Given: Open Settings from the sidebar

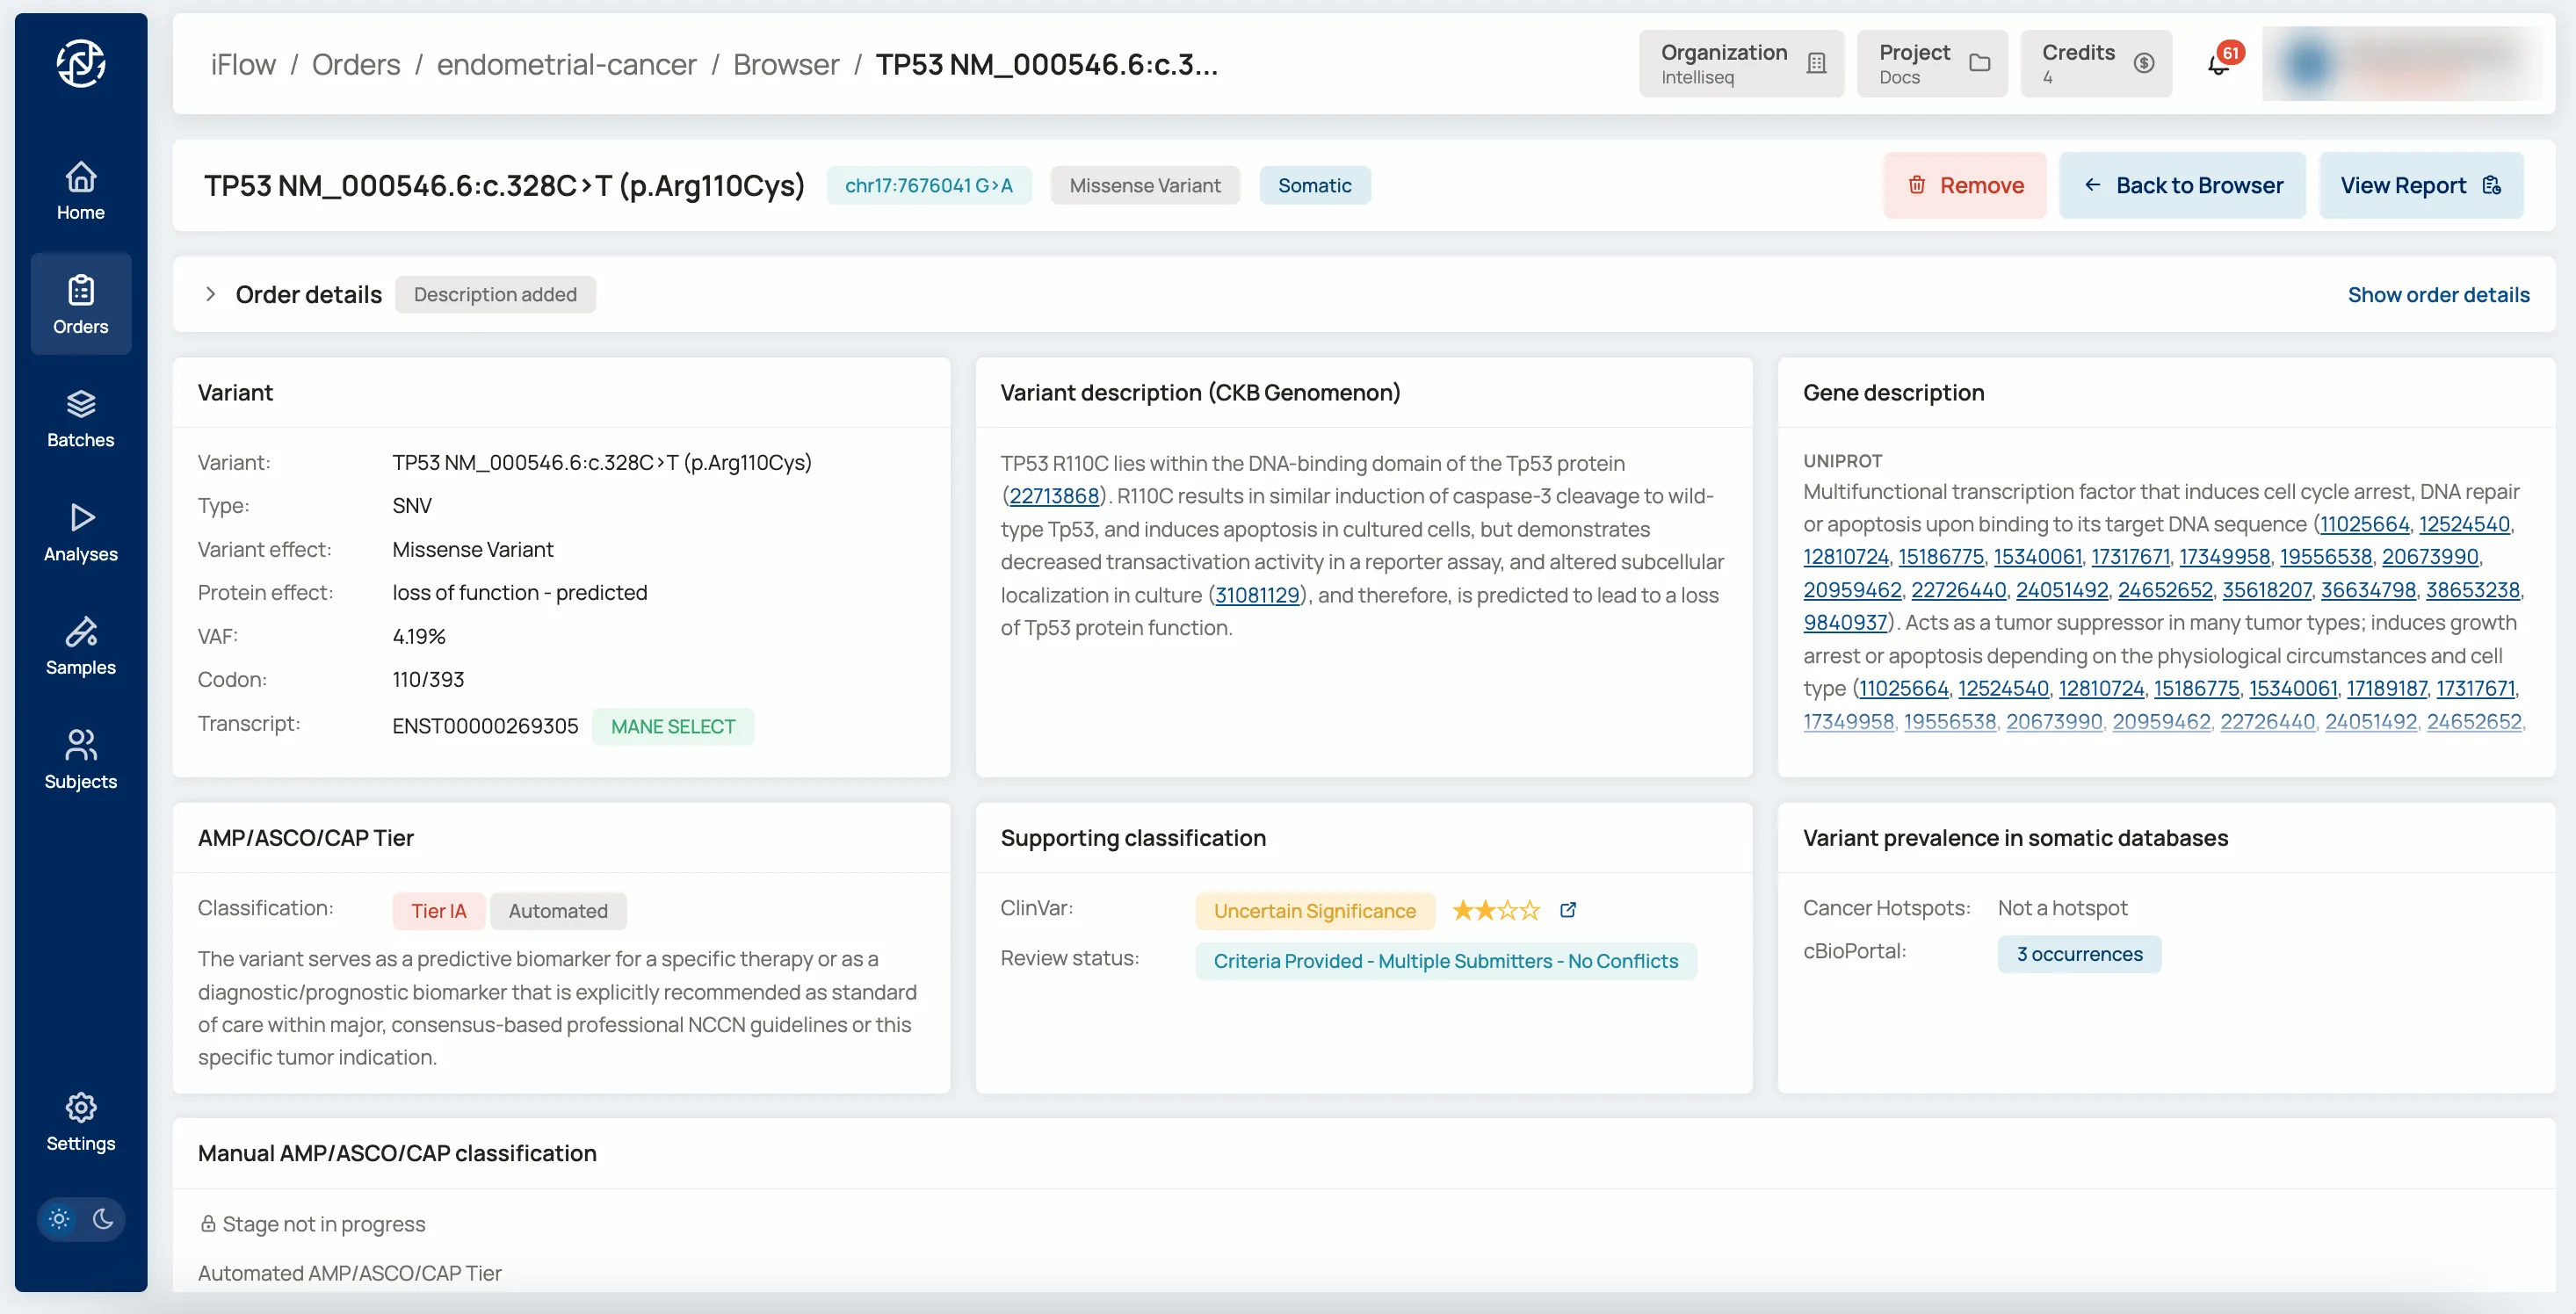Looking at the screenshot, I should [81, 1121].
